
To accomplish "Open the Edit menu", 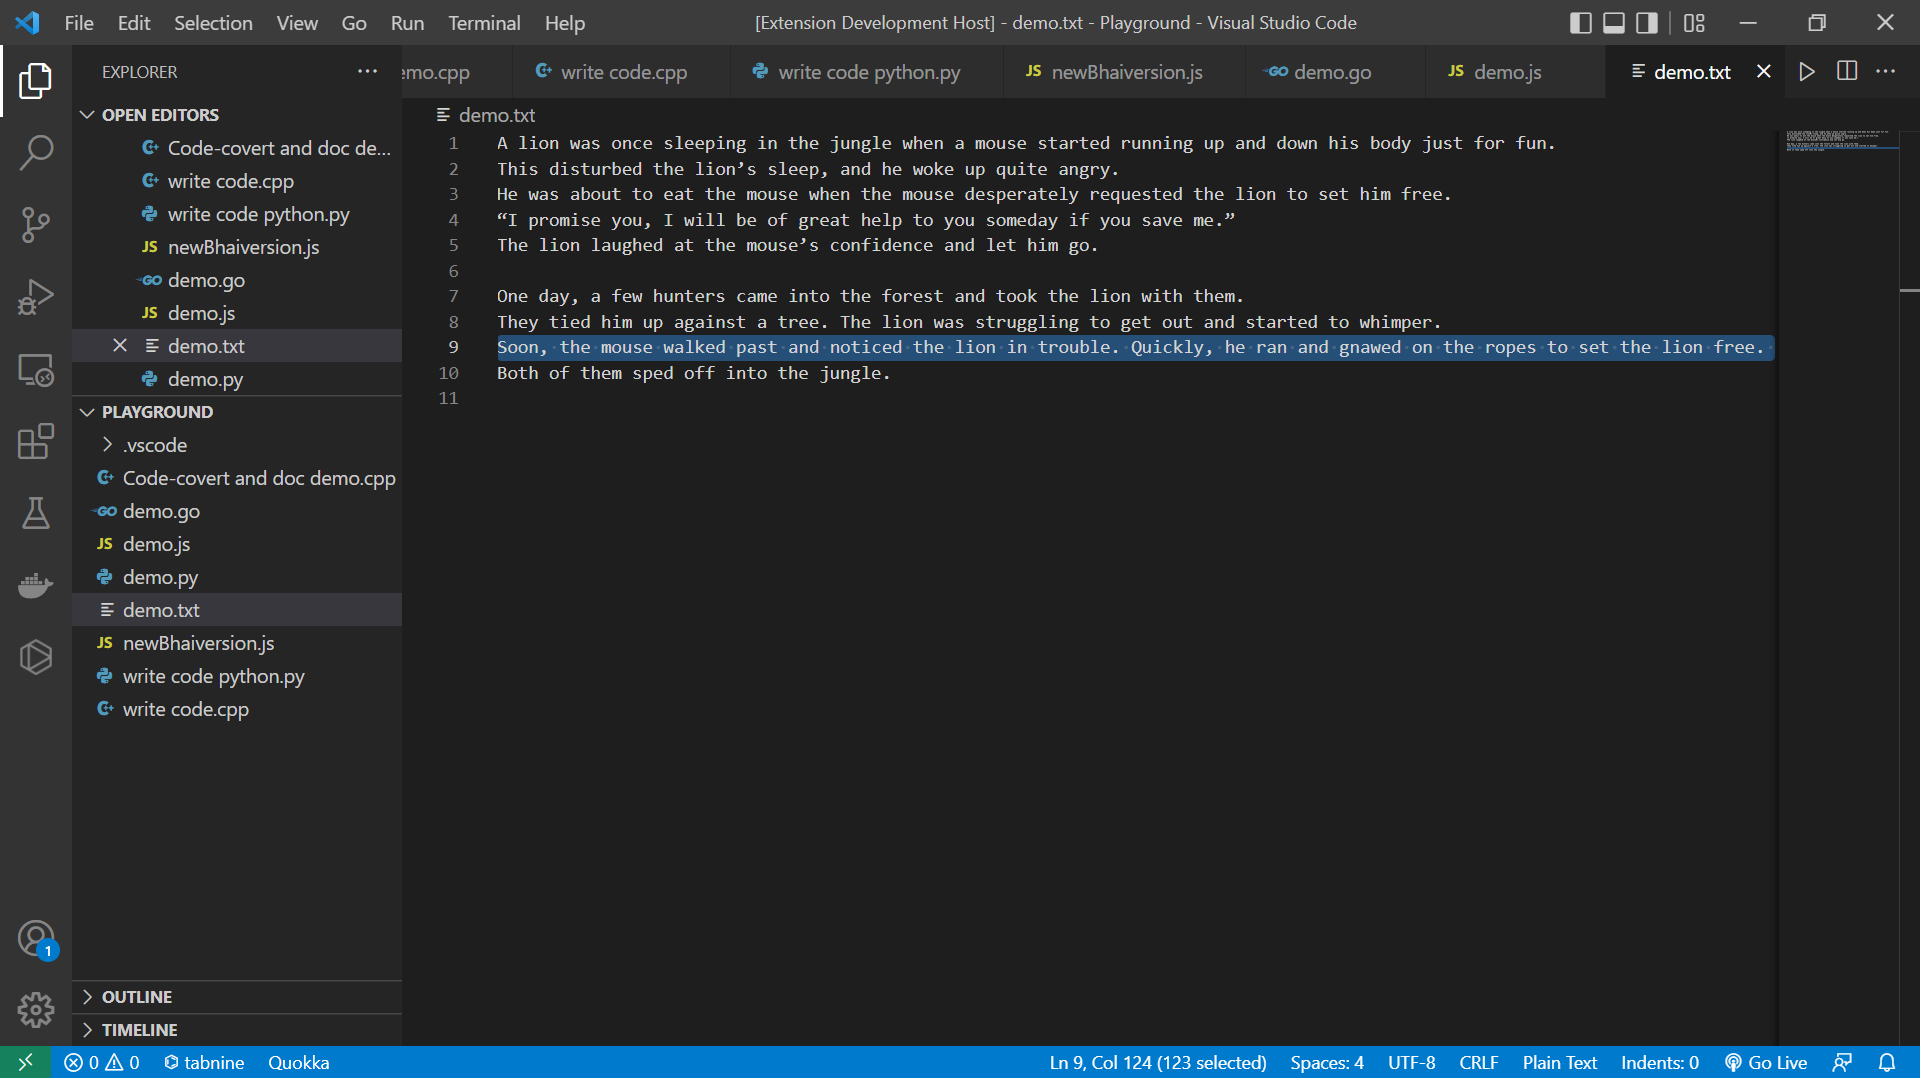I will click(x=134, y=22).
